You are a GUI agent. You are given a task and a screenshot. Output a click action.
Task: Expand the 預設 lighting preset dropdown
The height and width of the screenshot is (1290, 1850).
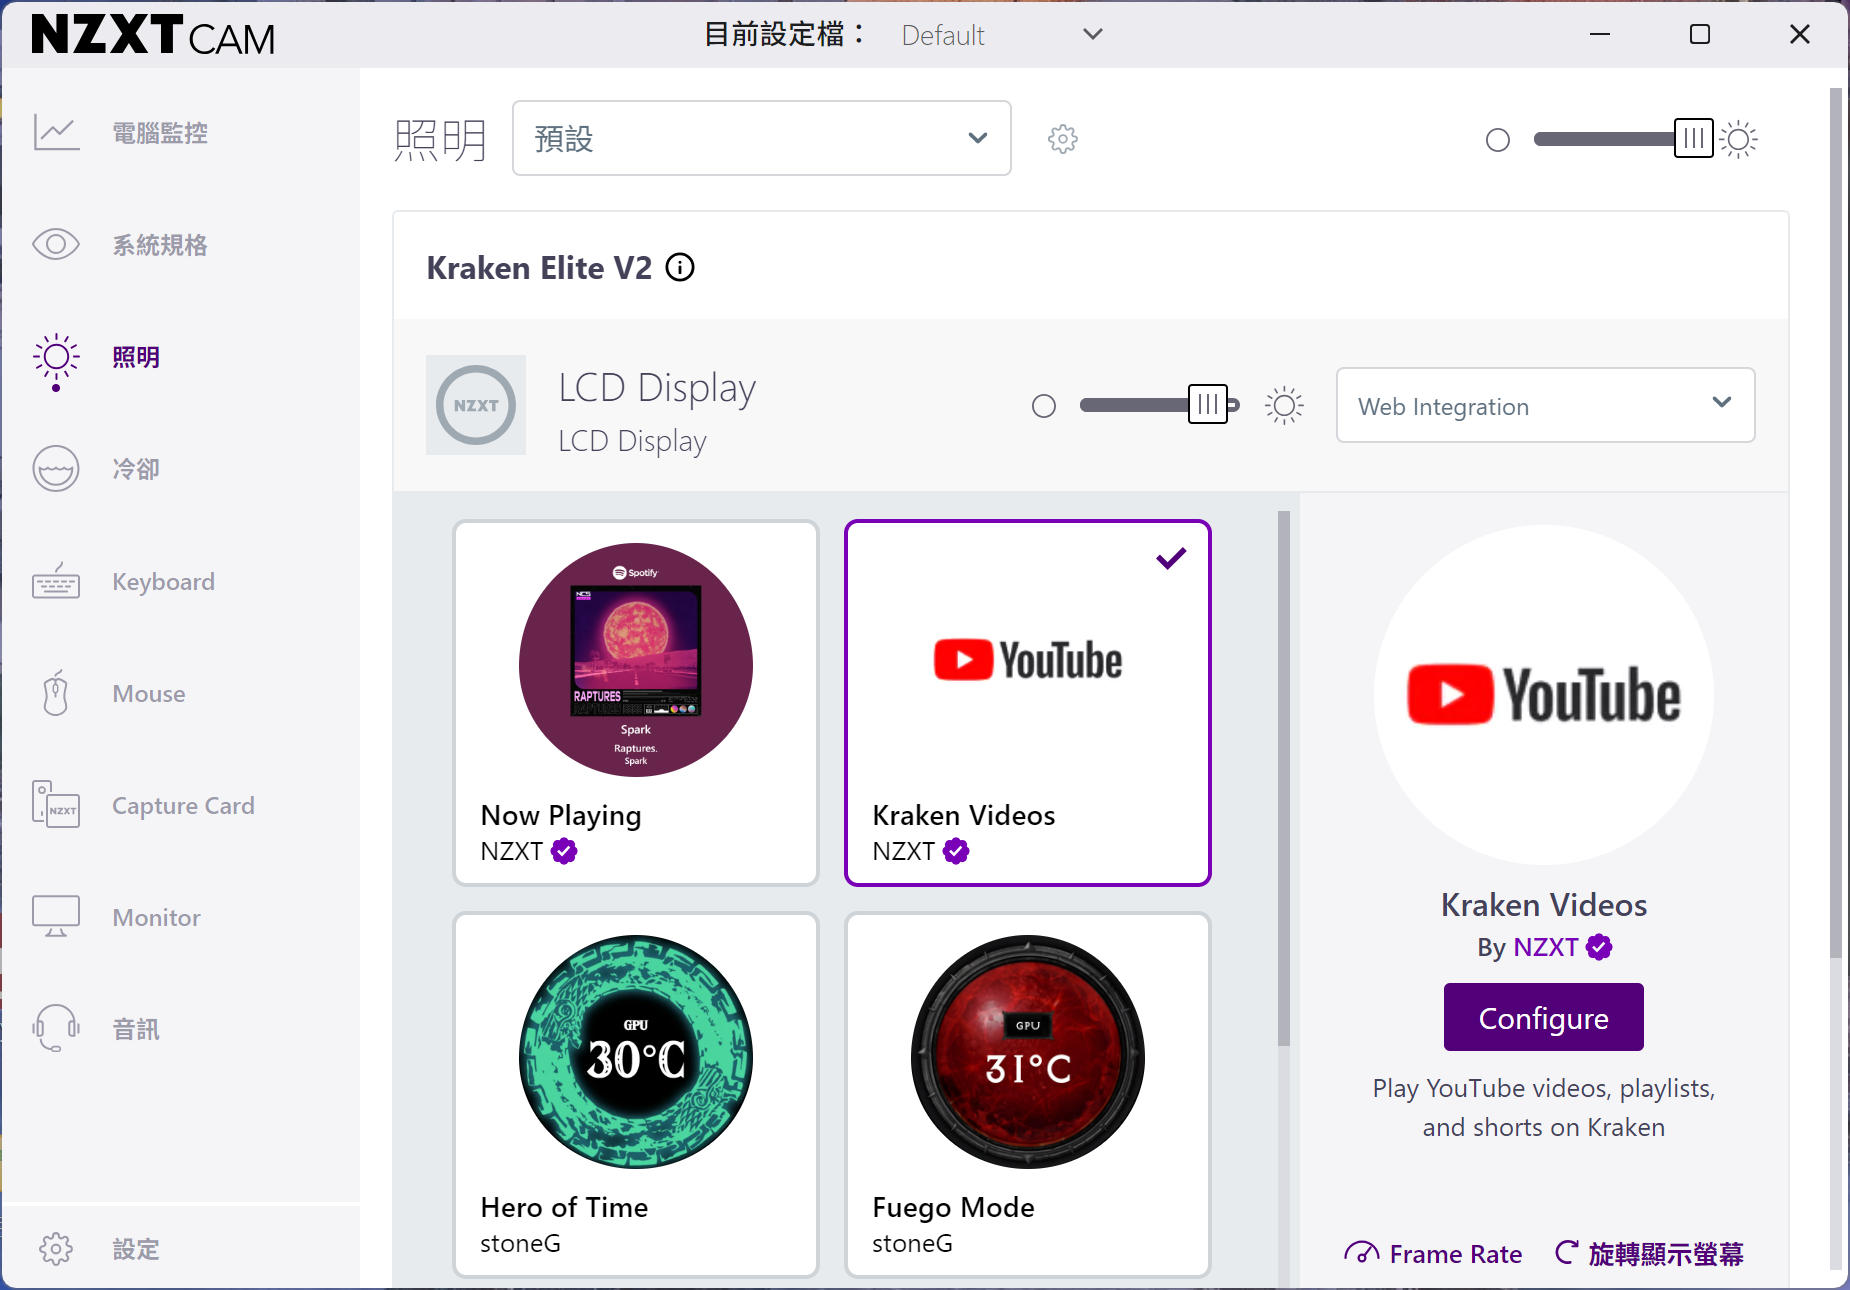coord(762,138)
